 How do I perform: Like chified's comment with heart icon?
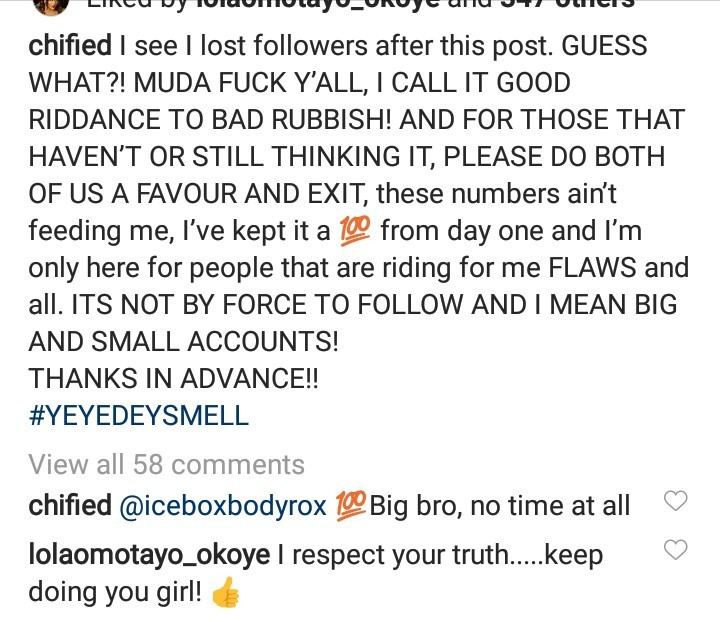click(x=676, y=500)
